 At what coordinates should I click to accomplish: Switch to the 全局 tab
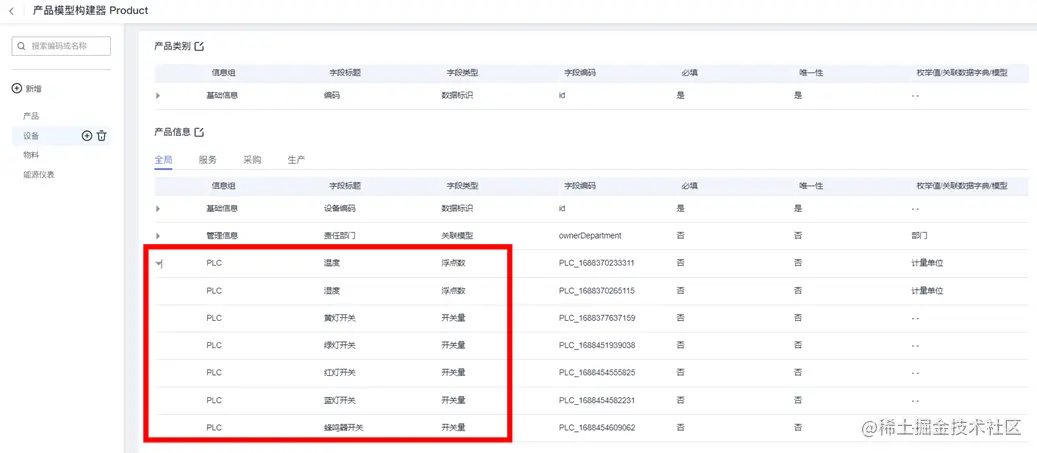coord(163,160)
